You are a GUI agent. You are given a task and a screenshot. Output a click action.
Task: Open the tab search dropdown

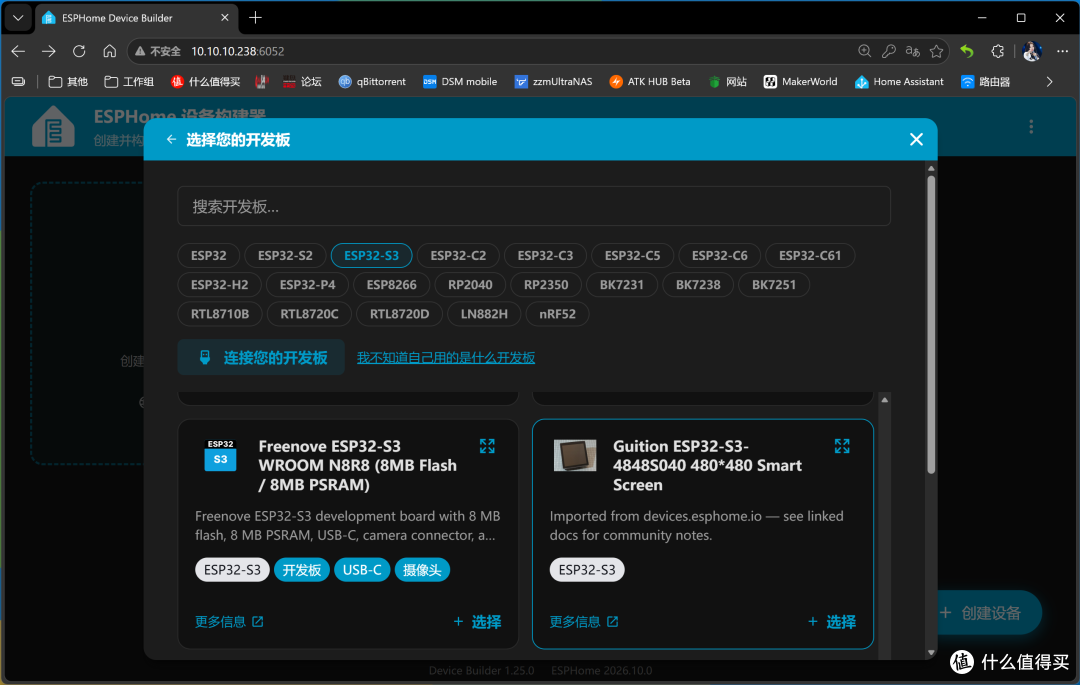click(18, 18)
